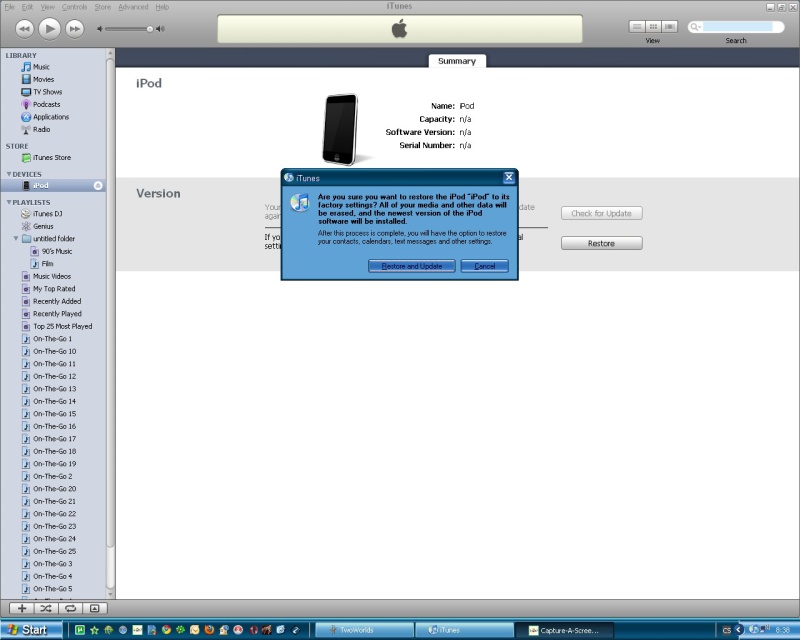
Task: Open the Windows Start menu
Action: pyautogui.click(x=31, y=630)
